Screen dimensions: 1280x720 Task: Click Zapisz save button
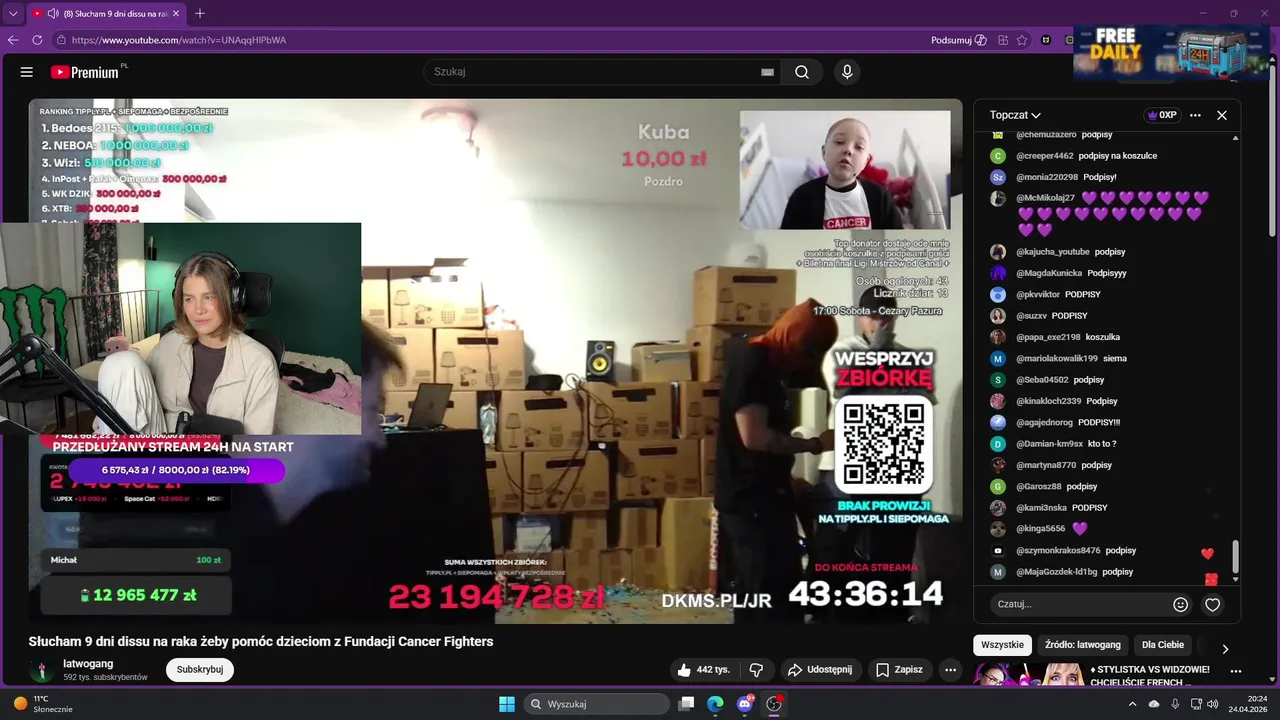pyautogui.click(x=900, y=669)
